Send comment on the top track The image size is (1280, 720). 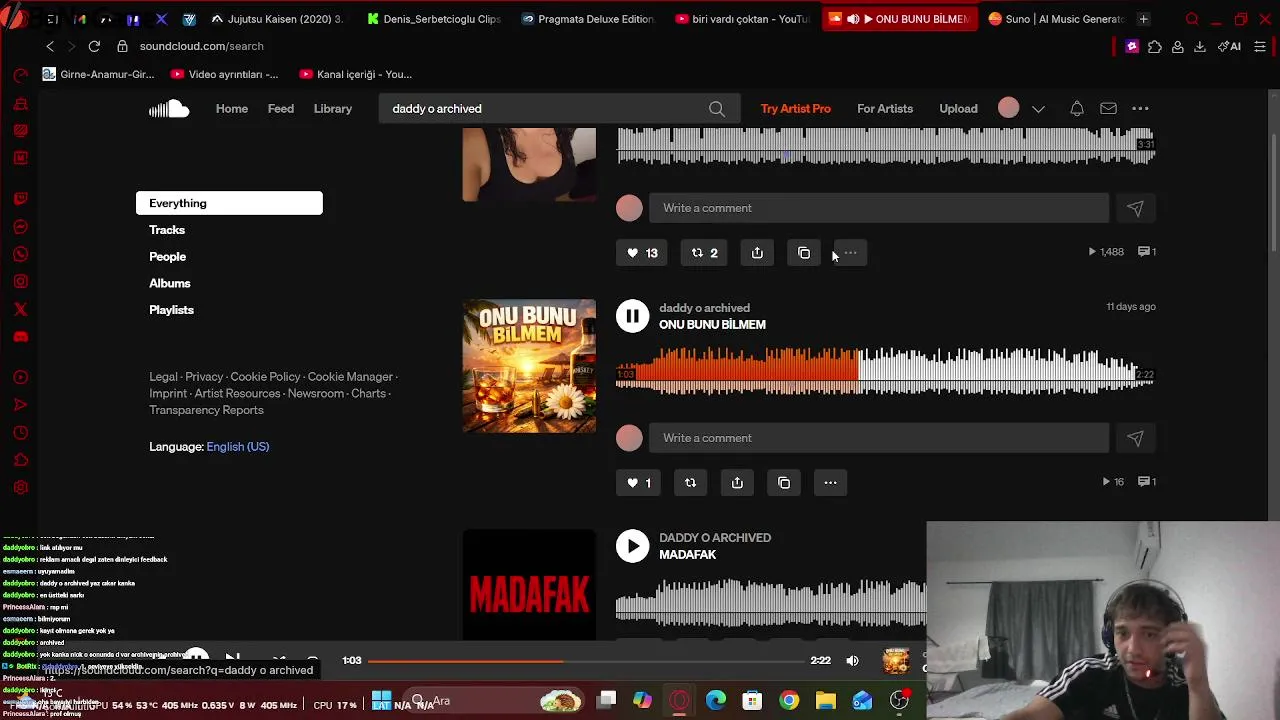1135,208
